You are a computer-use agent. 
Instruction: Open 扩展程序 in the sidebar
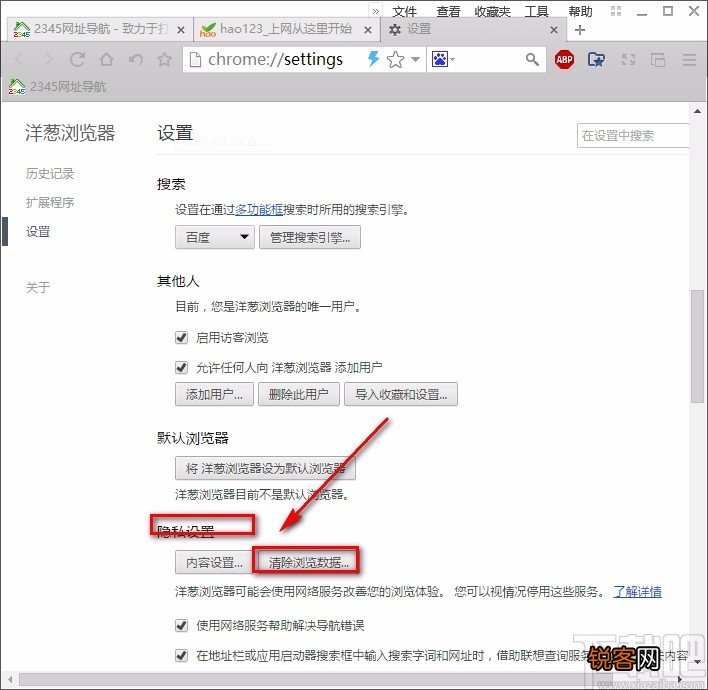click(50, 202)
